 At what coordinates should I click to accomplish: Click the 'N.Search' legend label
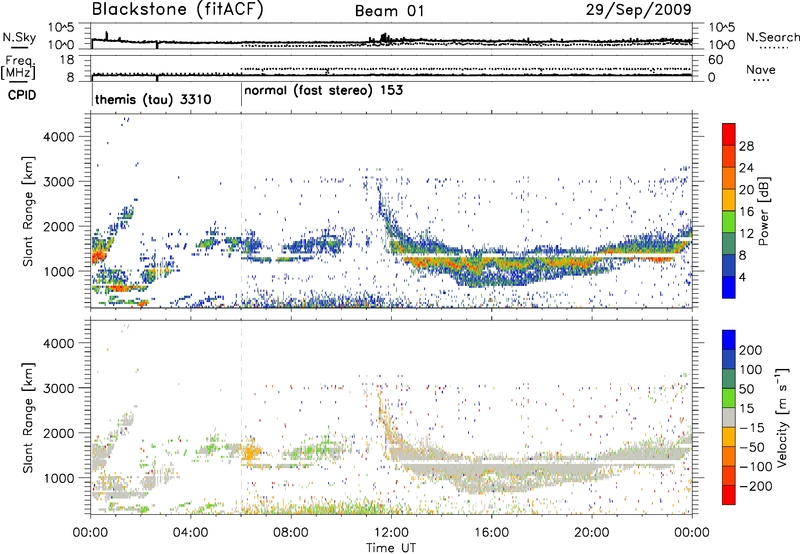tap(772, 37)
